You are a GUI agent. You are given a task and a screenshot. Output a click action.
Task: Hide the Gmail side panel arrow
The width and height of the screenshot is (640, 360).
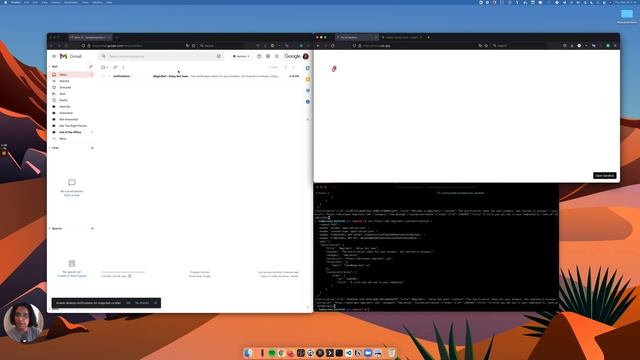coord(308,307)
